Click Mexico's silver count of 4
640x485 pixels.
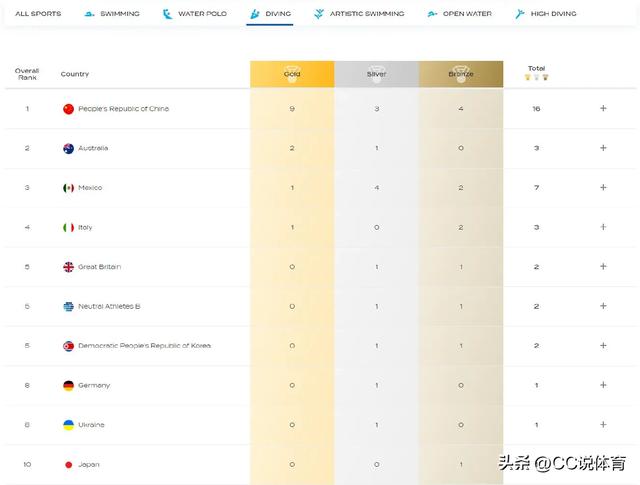[377, 188]
